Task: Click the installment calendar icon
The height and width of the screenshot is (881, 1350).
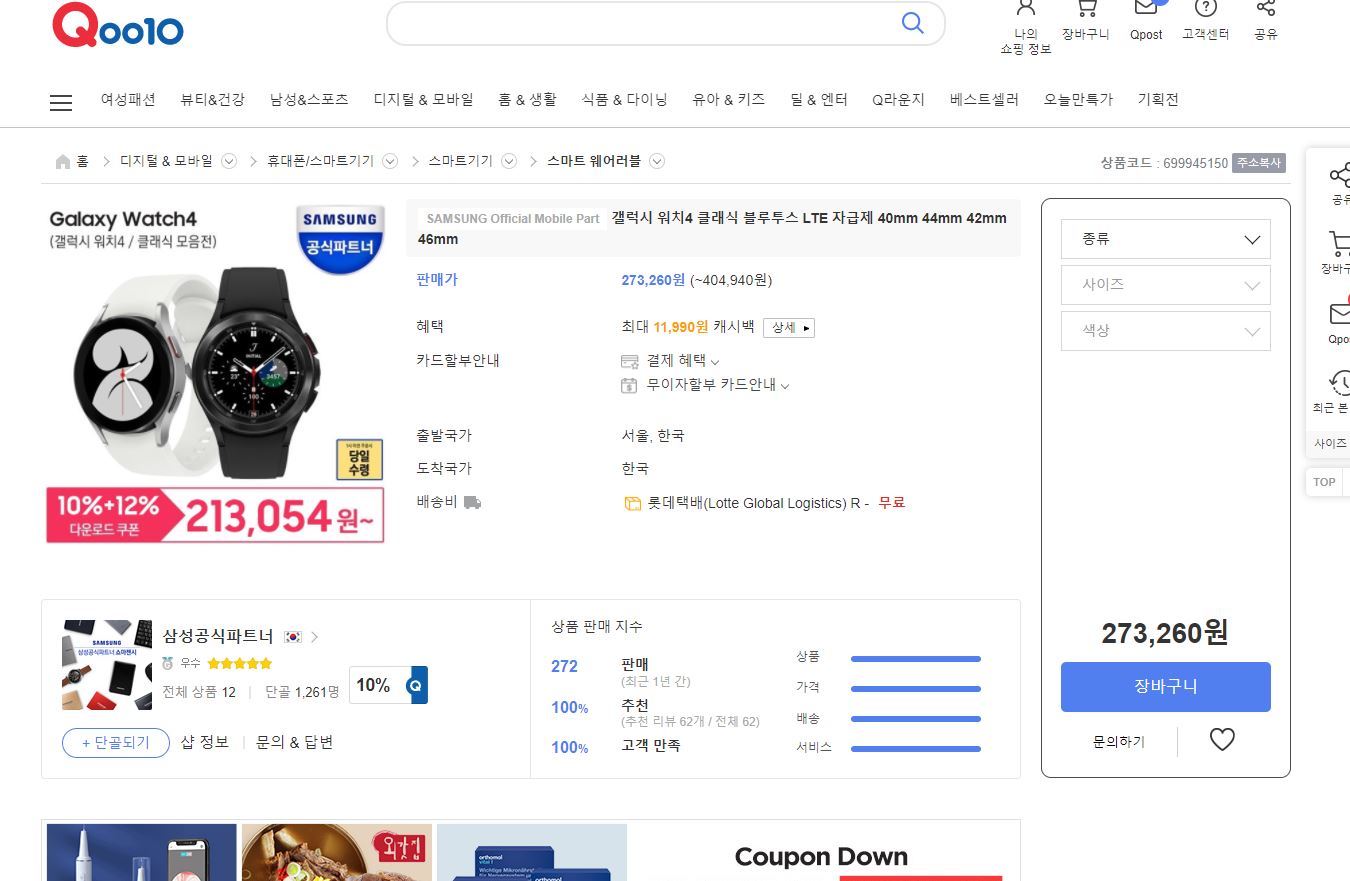Action: tap(629, 385)
